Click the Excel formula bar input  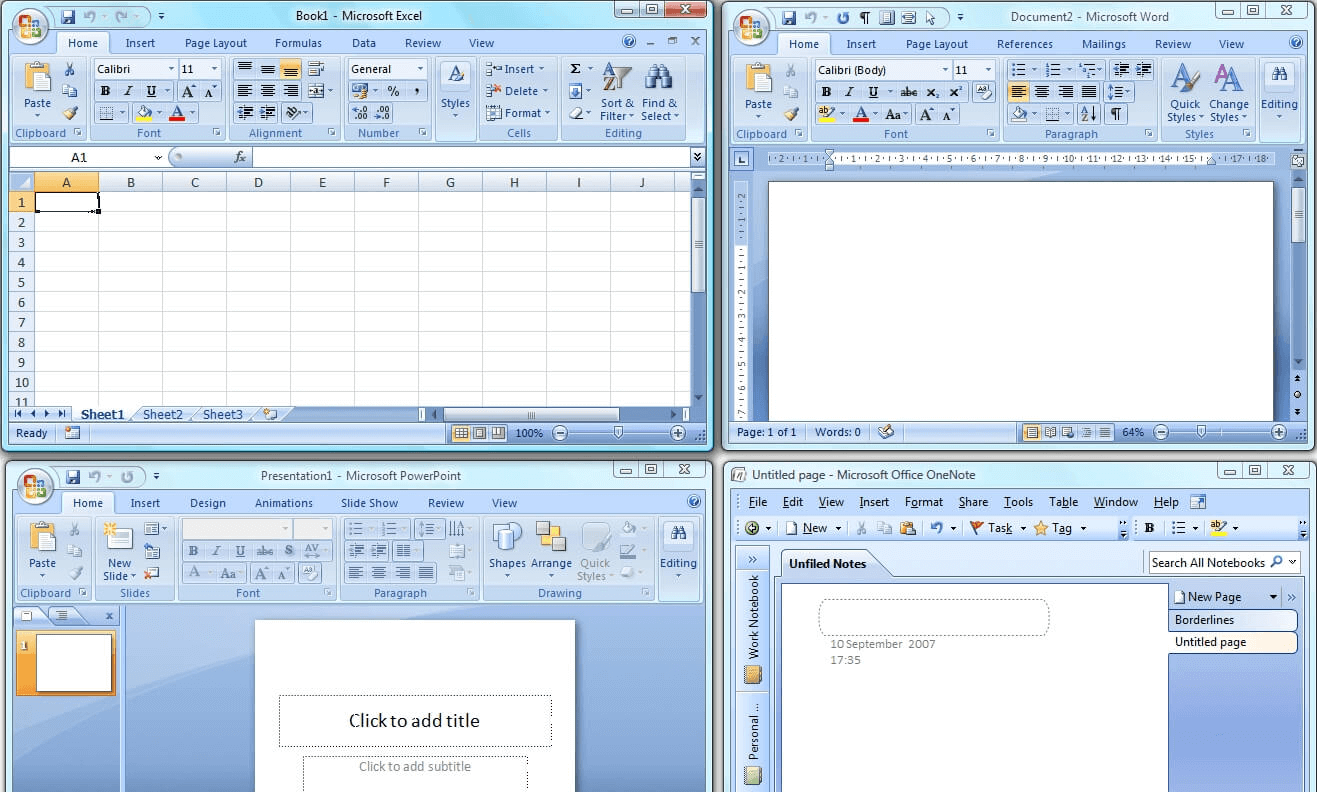tap(471, 157)
